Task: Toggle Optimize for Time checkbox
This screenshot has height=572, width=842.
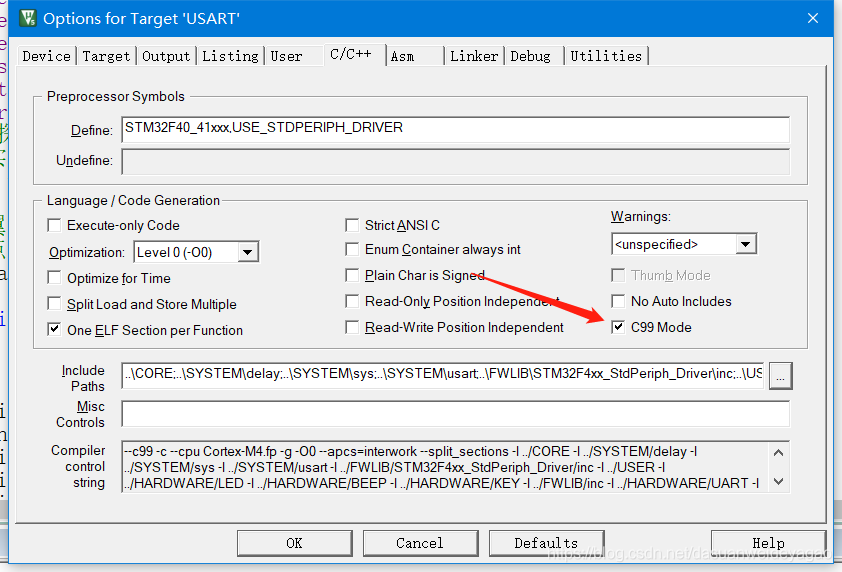Action: click(54, 278)
